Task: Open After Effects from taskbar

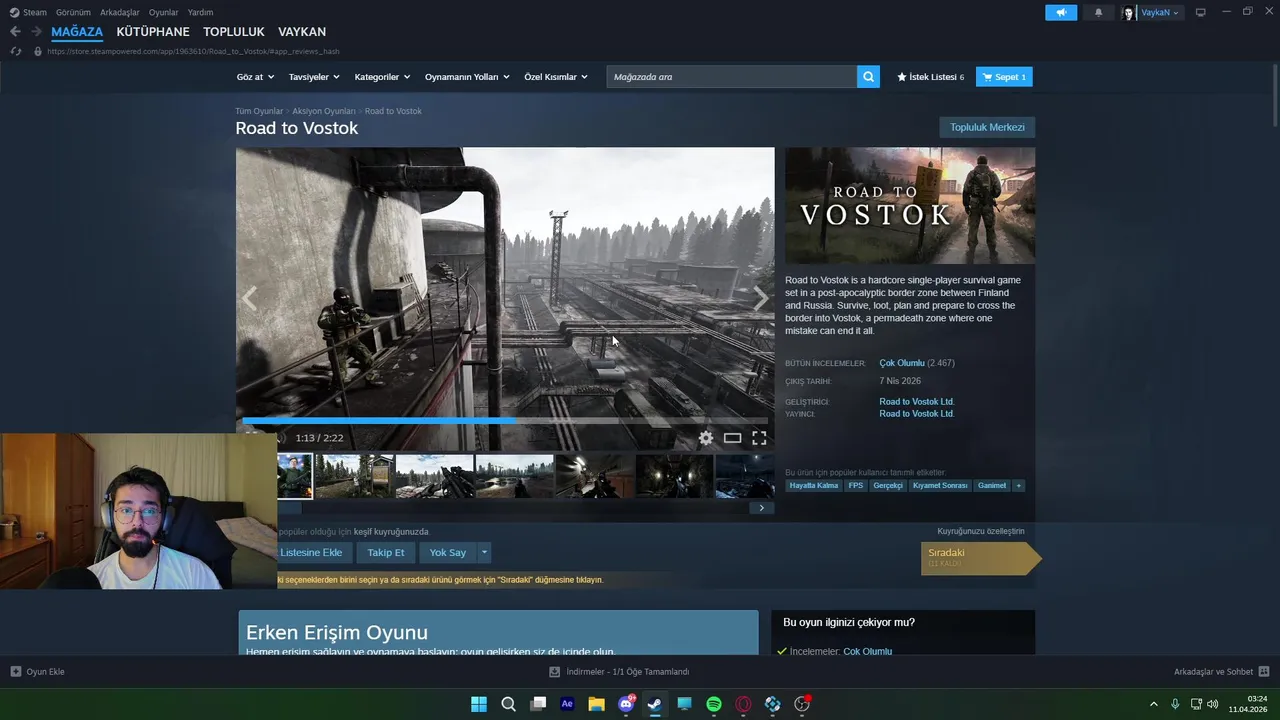Action: pyautogui.click(x=567, y=704)
